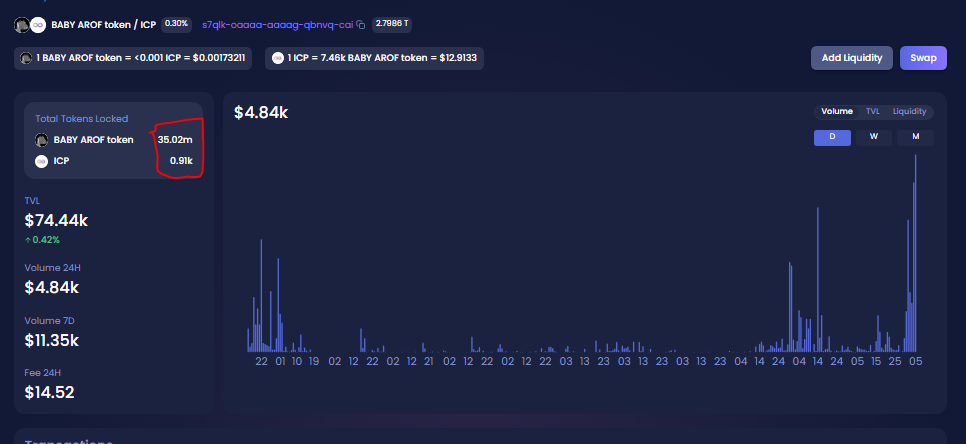The image size is (966, 444).
Task: Open canister link s7qlk-oaaaa-aaaag-qbnvq-cai
Action: tap(278, 25)
